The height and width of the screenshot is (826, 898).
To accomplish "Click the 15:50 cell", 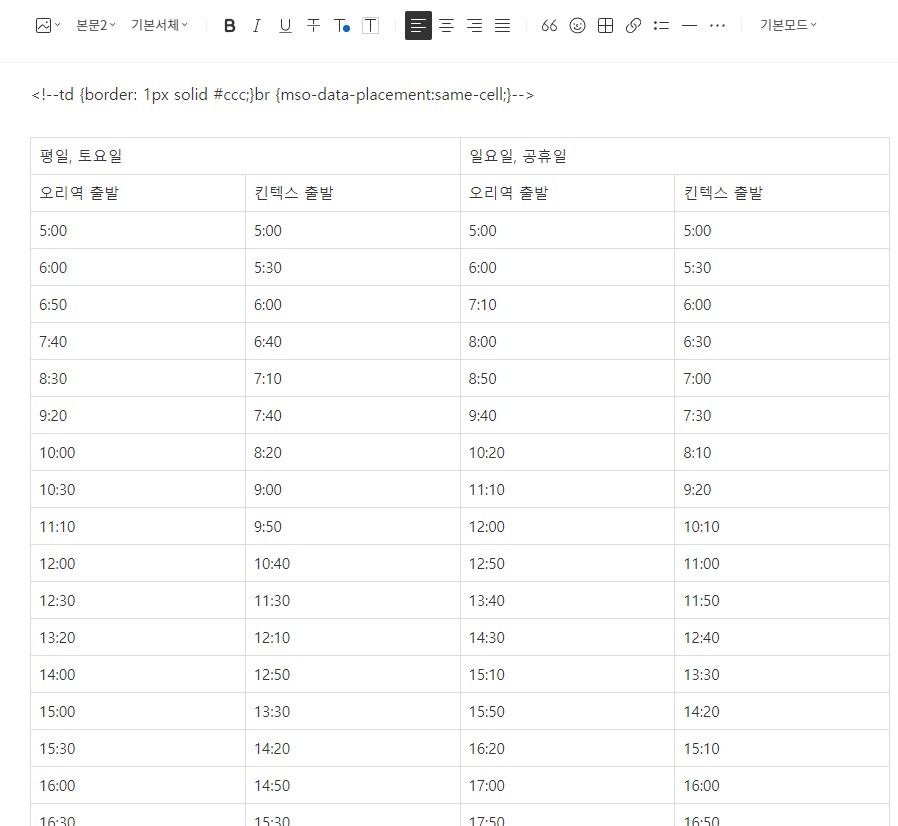I will [568, 711].
